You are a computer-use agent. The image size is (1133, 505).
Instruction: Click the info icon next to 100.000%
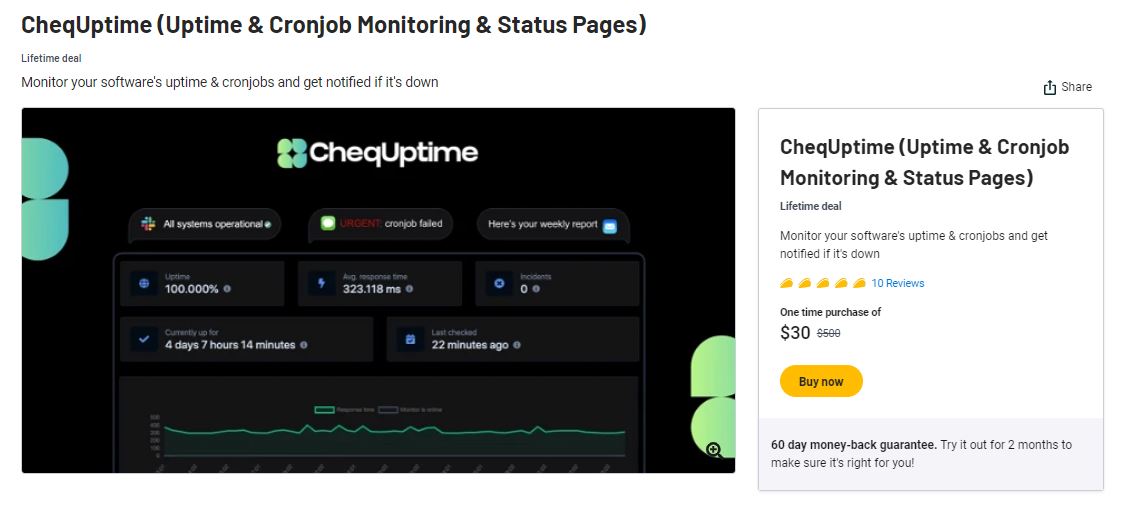(227, 289)
